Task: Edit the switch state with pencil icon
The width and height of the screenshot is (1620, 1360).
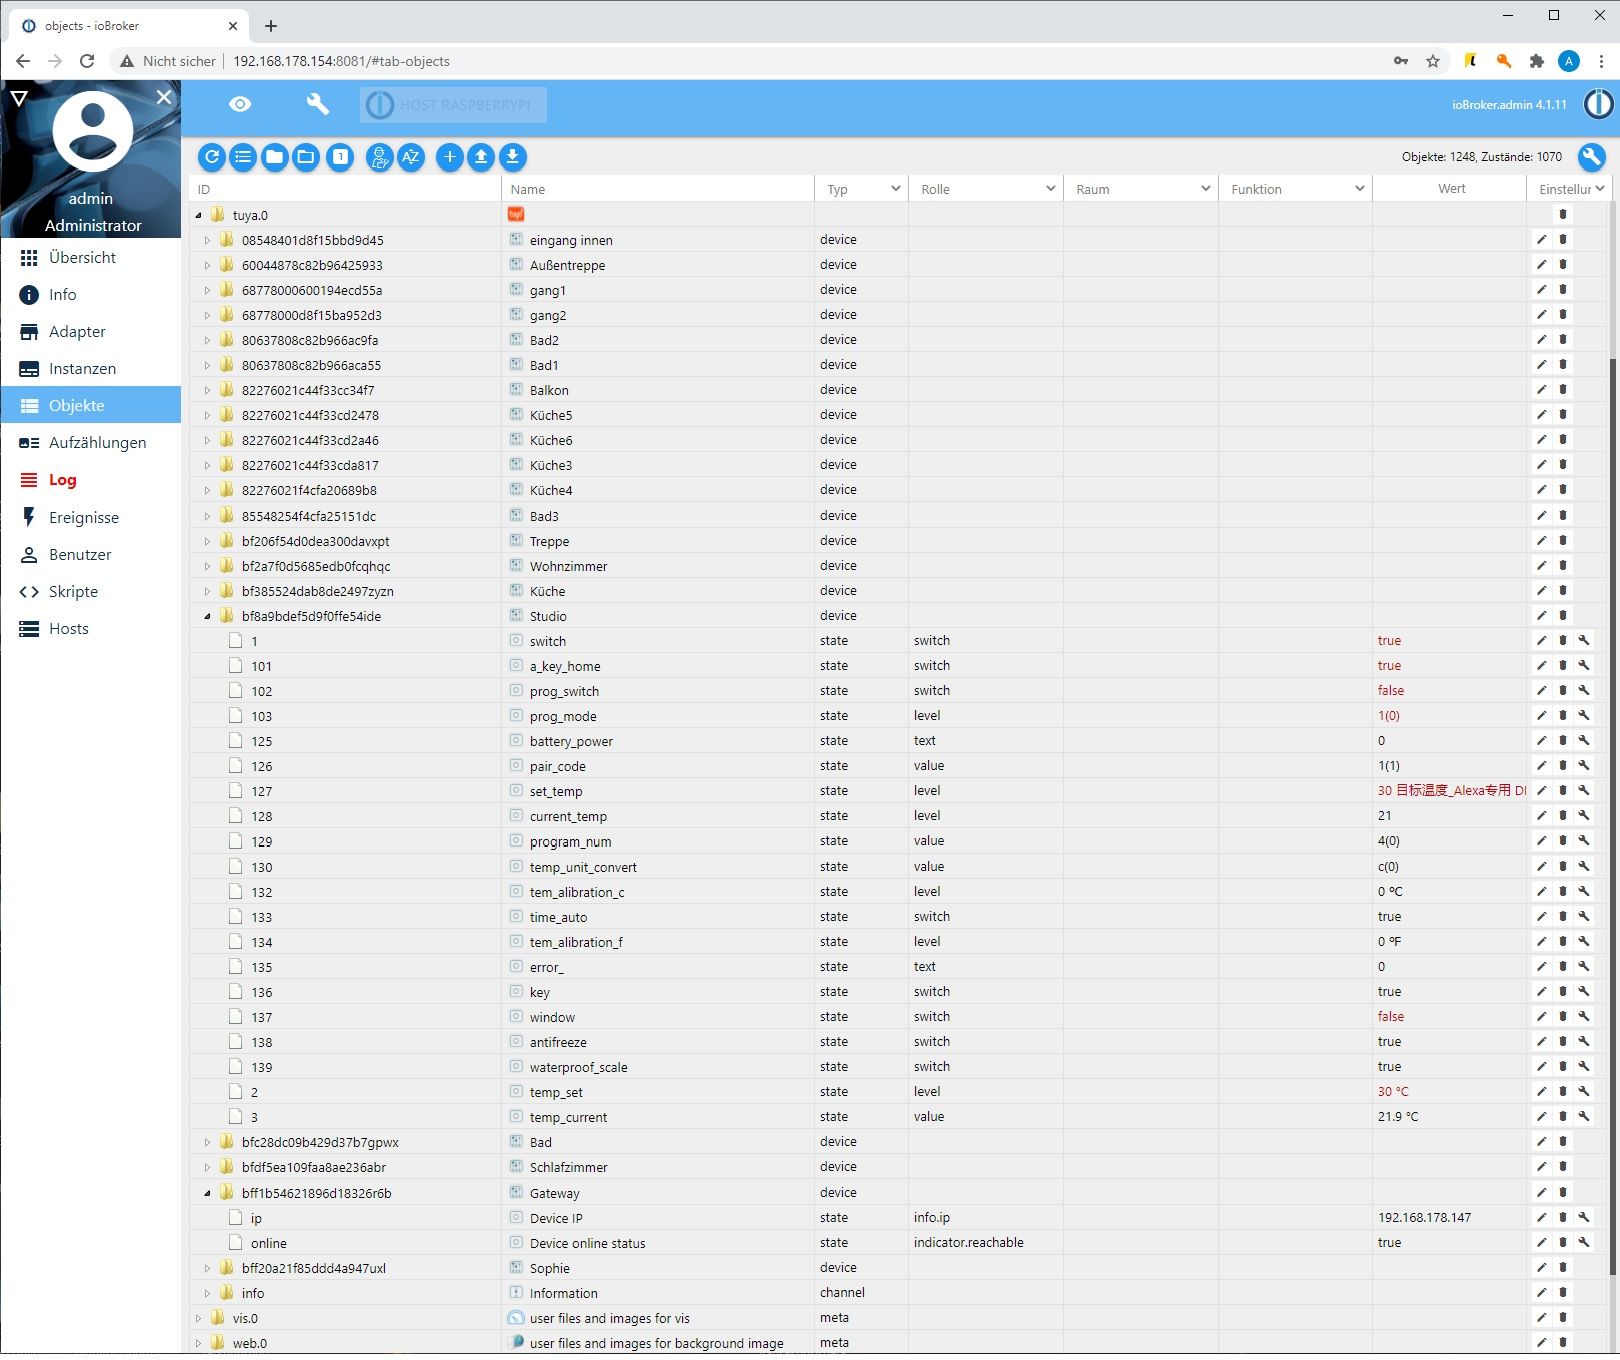Action: pyautogui.click(x=1542, y=641)
